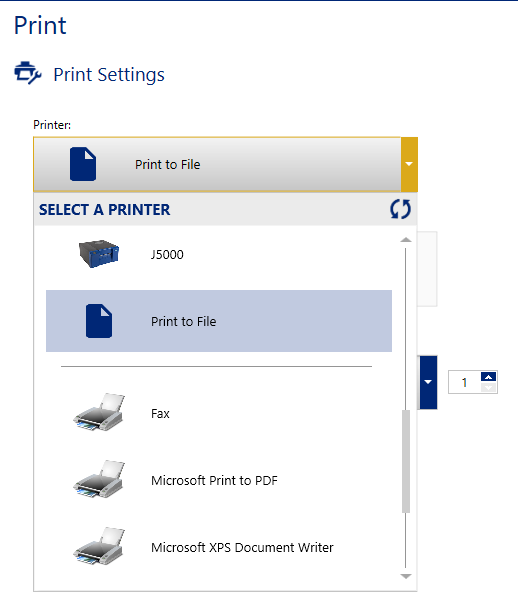The width and height of the screenshot is (518, 603).
Task: Click the scrollbar down arrow in list
Action: click(x=406, y=576)
